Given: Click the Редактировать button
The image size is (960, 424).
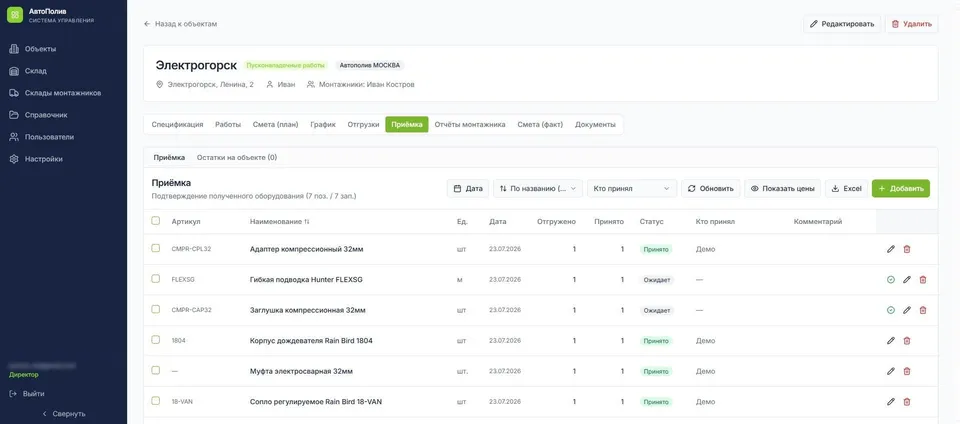Looking at the screenshot, I should click(x=842, y=24).
